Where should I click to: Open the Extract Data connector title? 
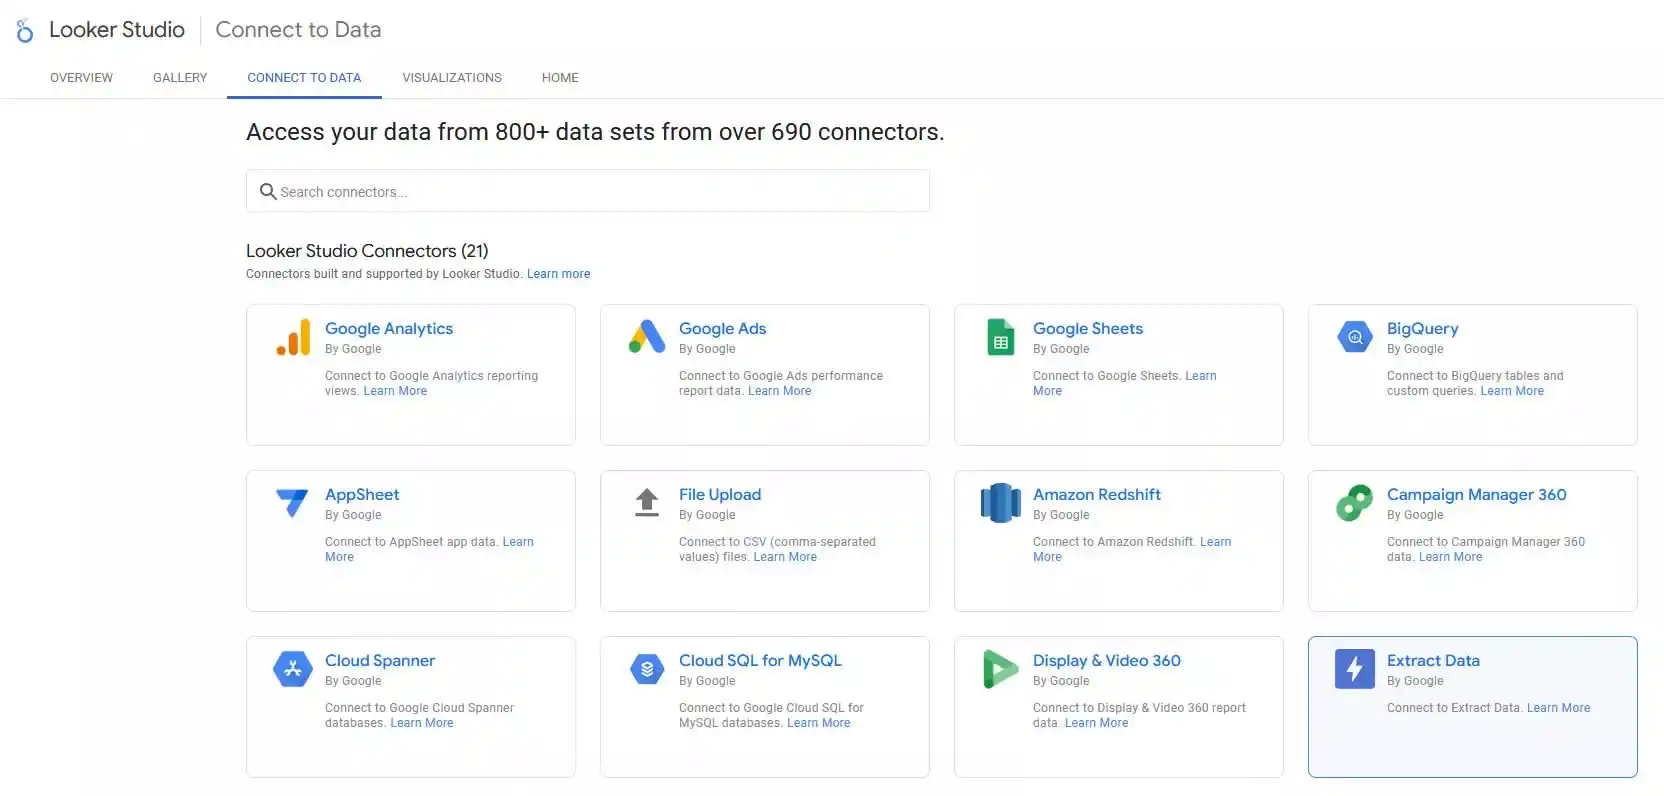(x=1433, y=661)
